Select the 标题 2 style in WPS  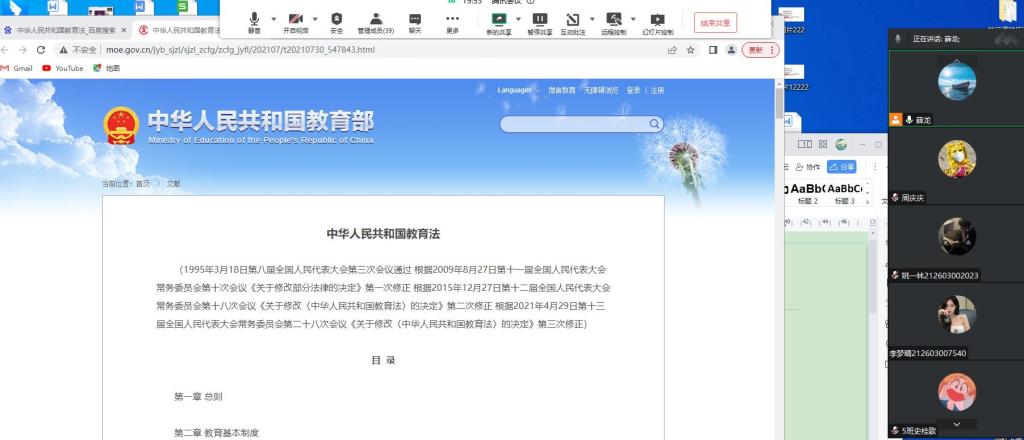(807, 195)
